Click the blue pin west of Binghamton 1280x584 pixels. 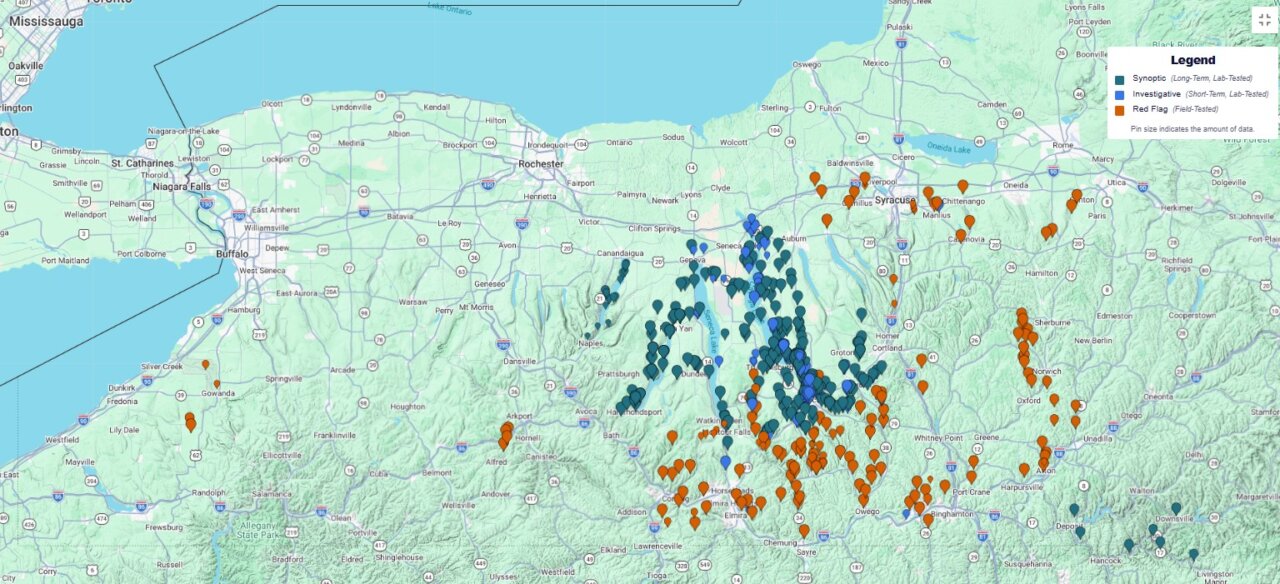click(907, 513)
